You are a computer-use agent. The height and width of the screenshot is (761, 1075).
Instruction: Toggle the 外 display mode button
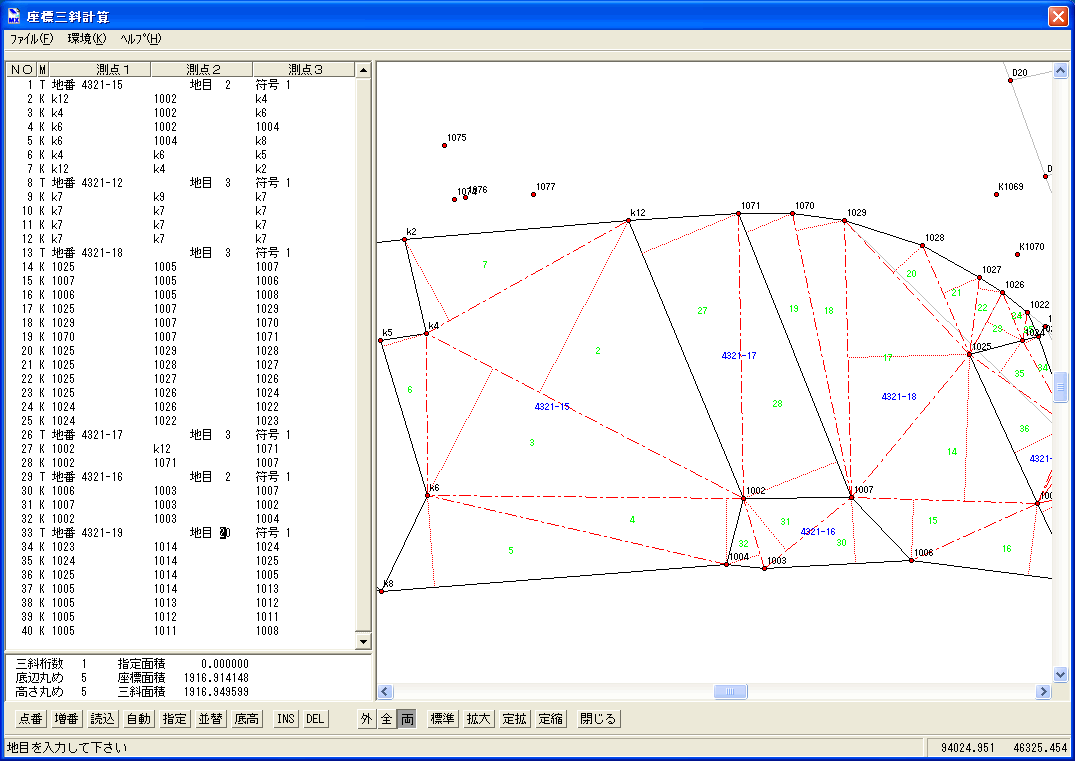click(367, 719)
